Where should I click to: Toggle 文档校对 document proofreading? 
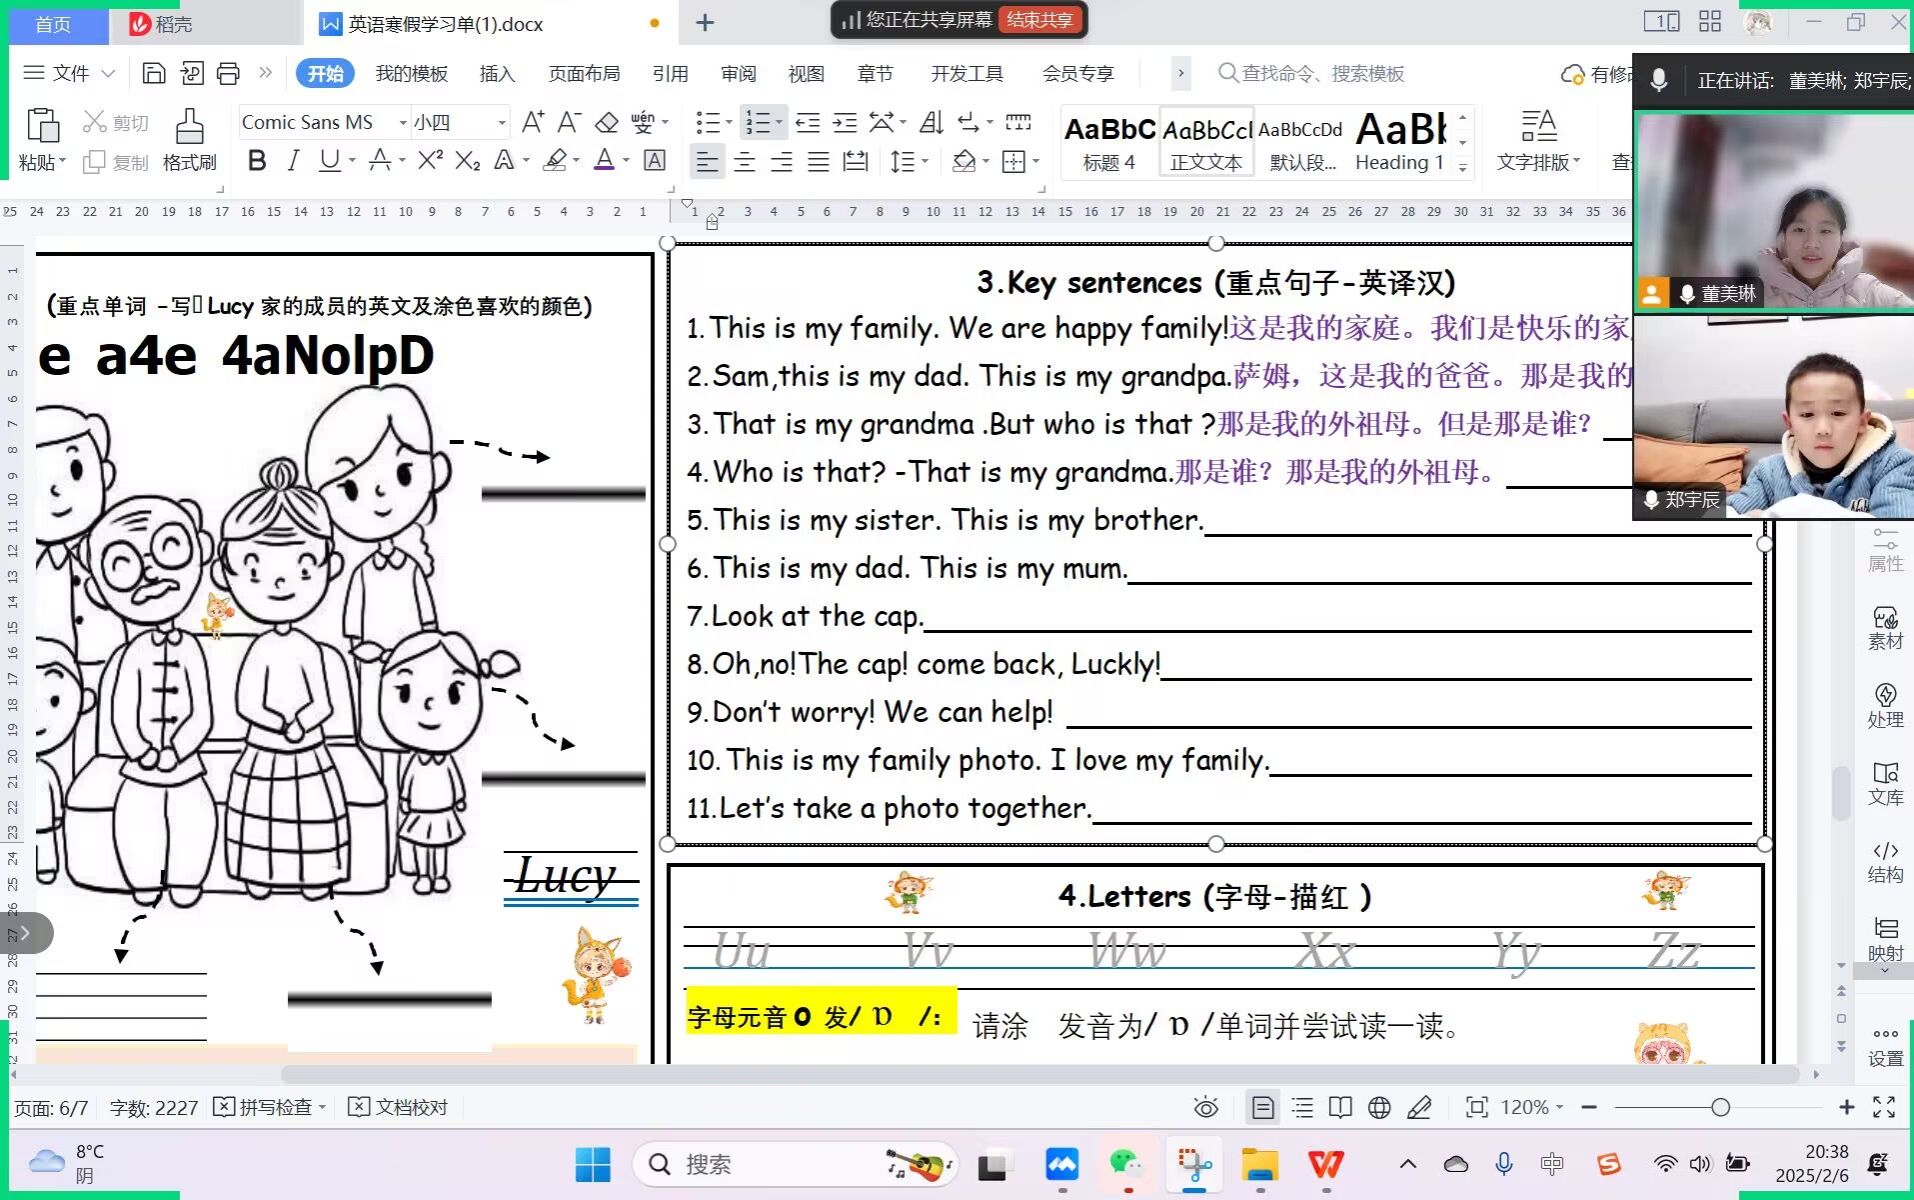tap(399, 1107)
